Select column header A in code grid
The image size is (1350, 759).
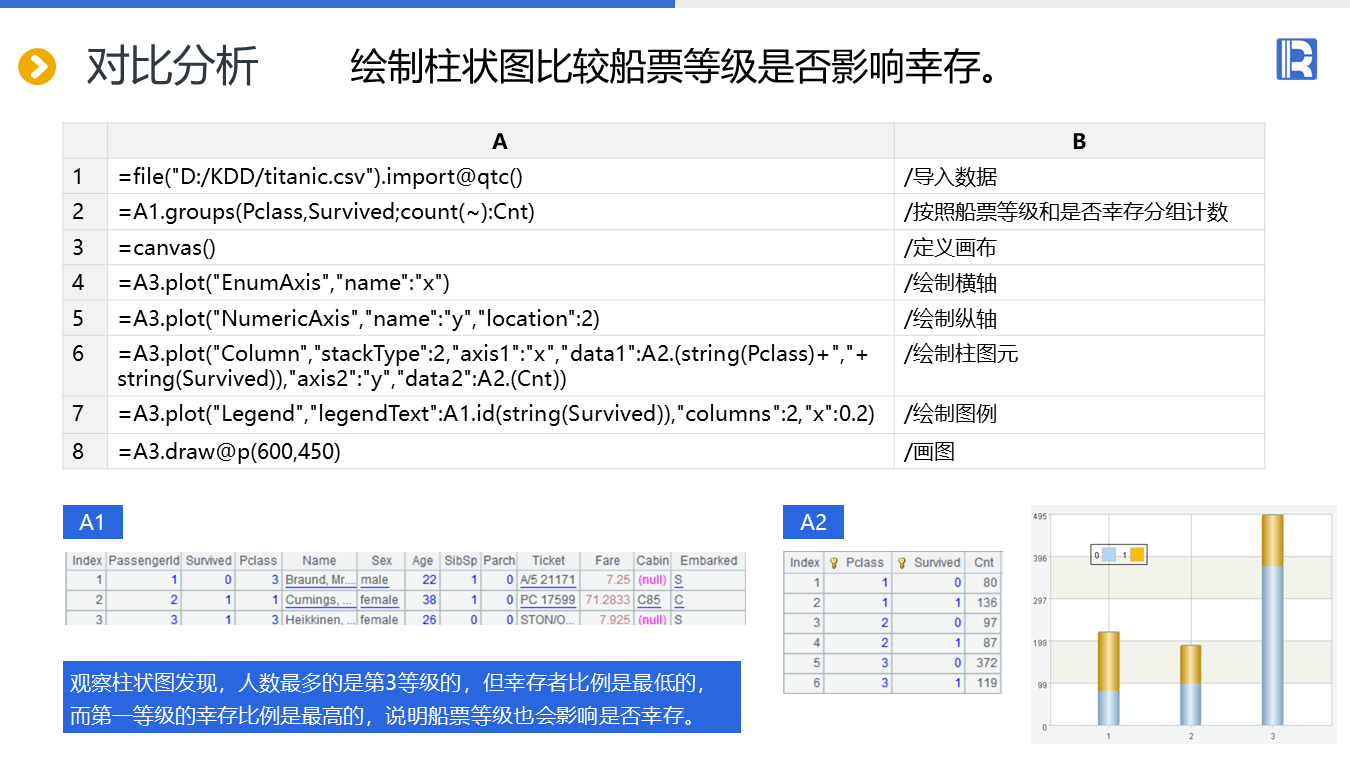(501, 141)
